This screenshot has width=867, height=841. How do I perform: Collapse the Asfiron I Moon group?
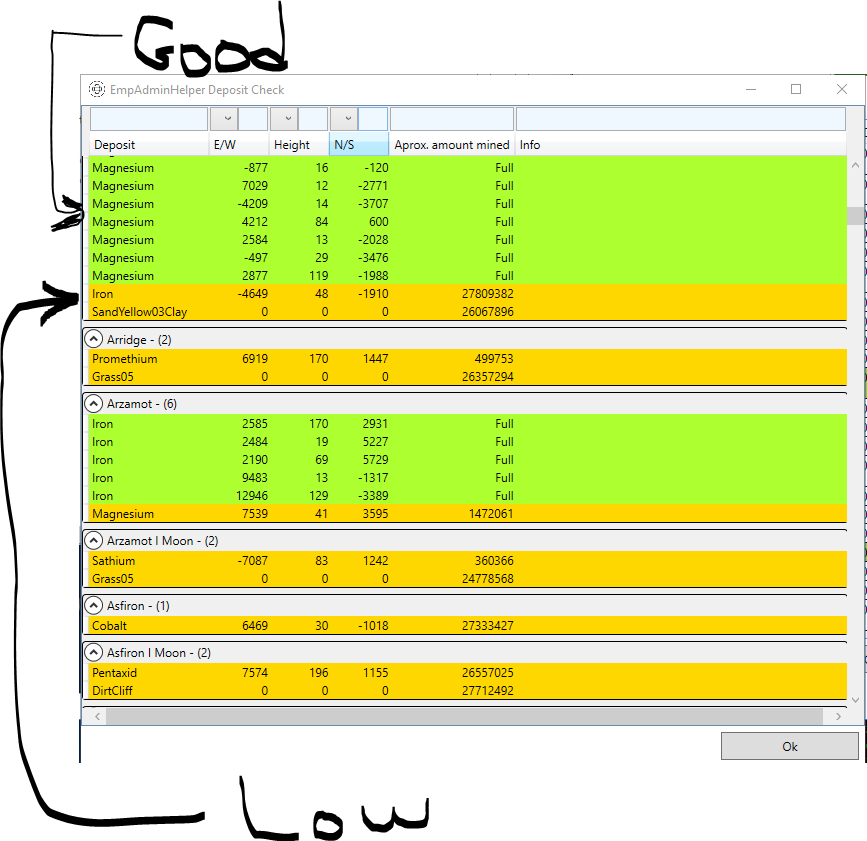95,653
